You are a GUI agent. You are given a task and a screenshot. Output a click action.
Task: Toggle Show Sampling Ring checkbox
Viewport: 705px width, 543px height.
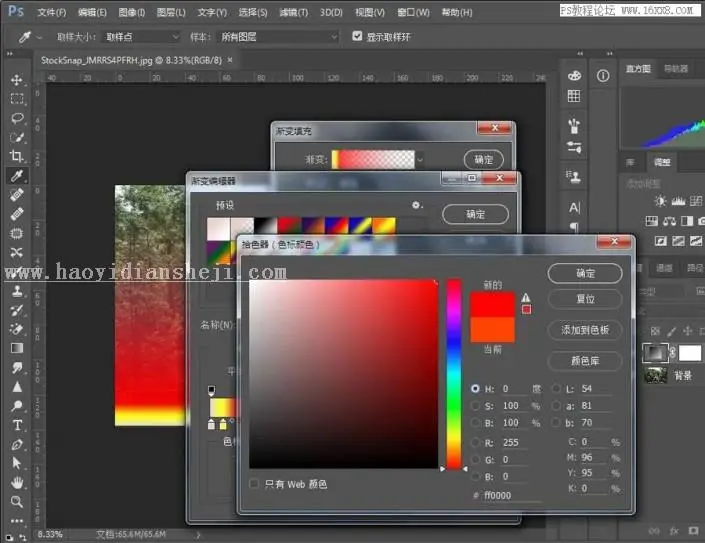357,36
